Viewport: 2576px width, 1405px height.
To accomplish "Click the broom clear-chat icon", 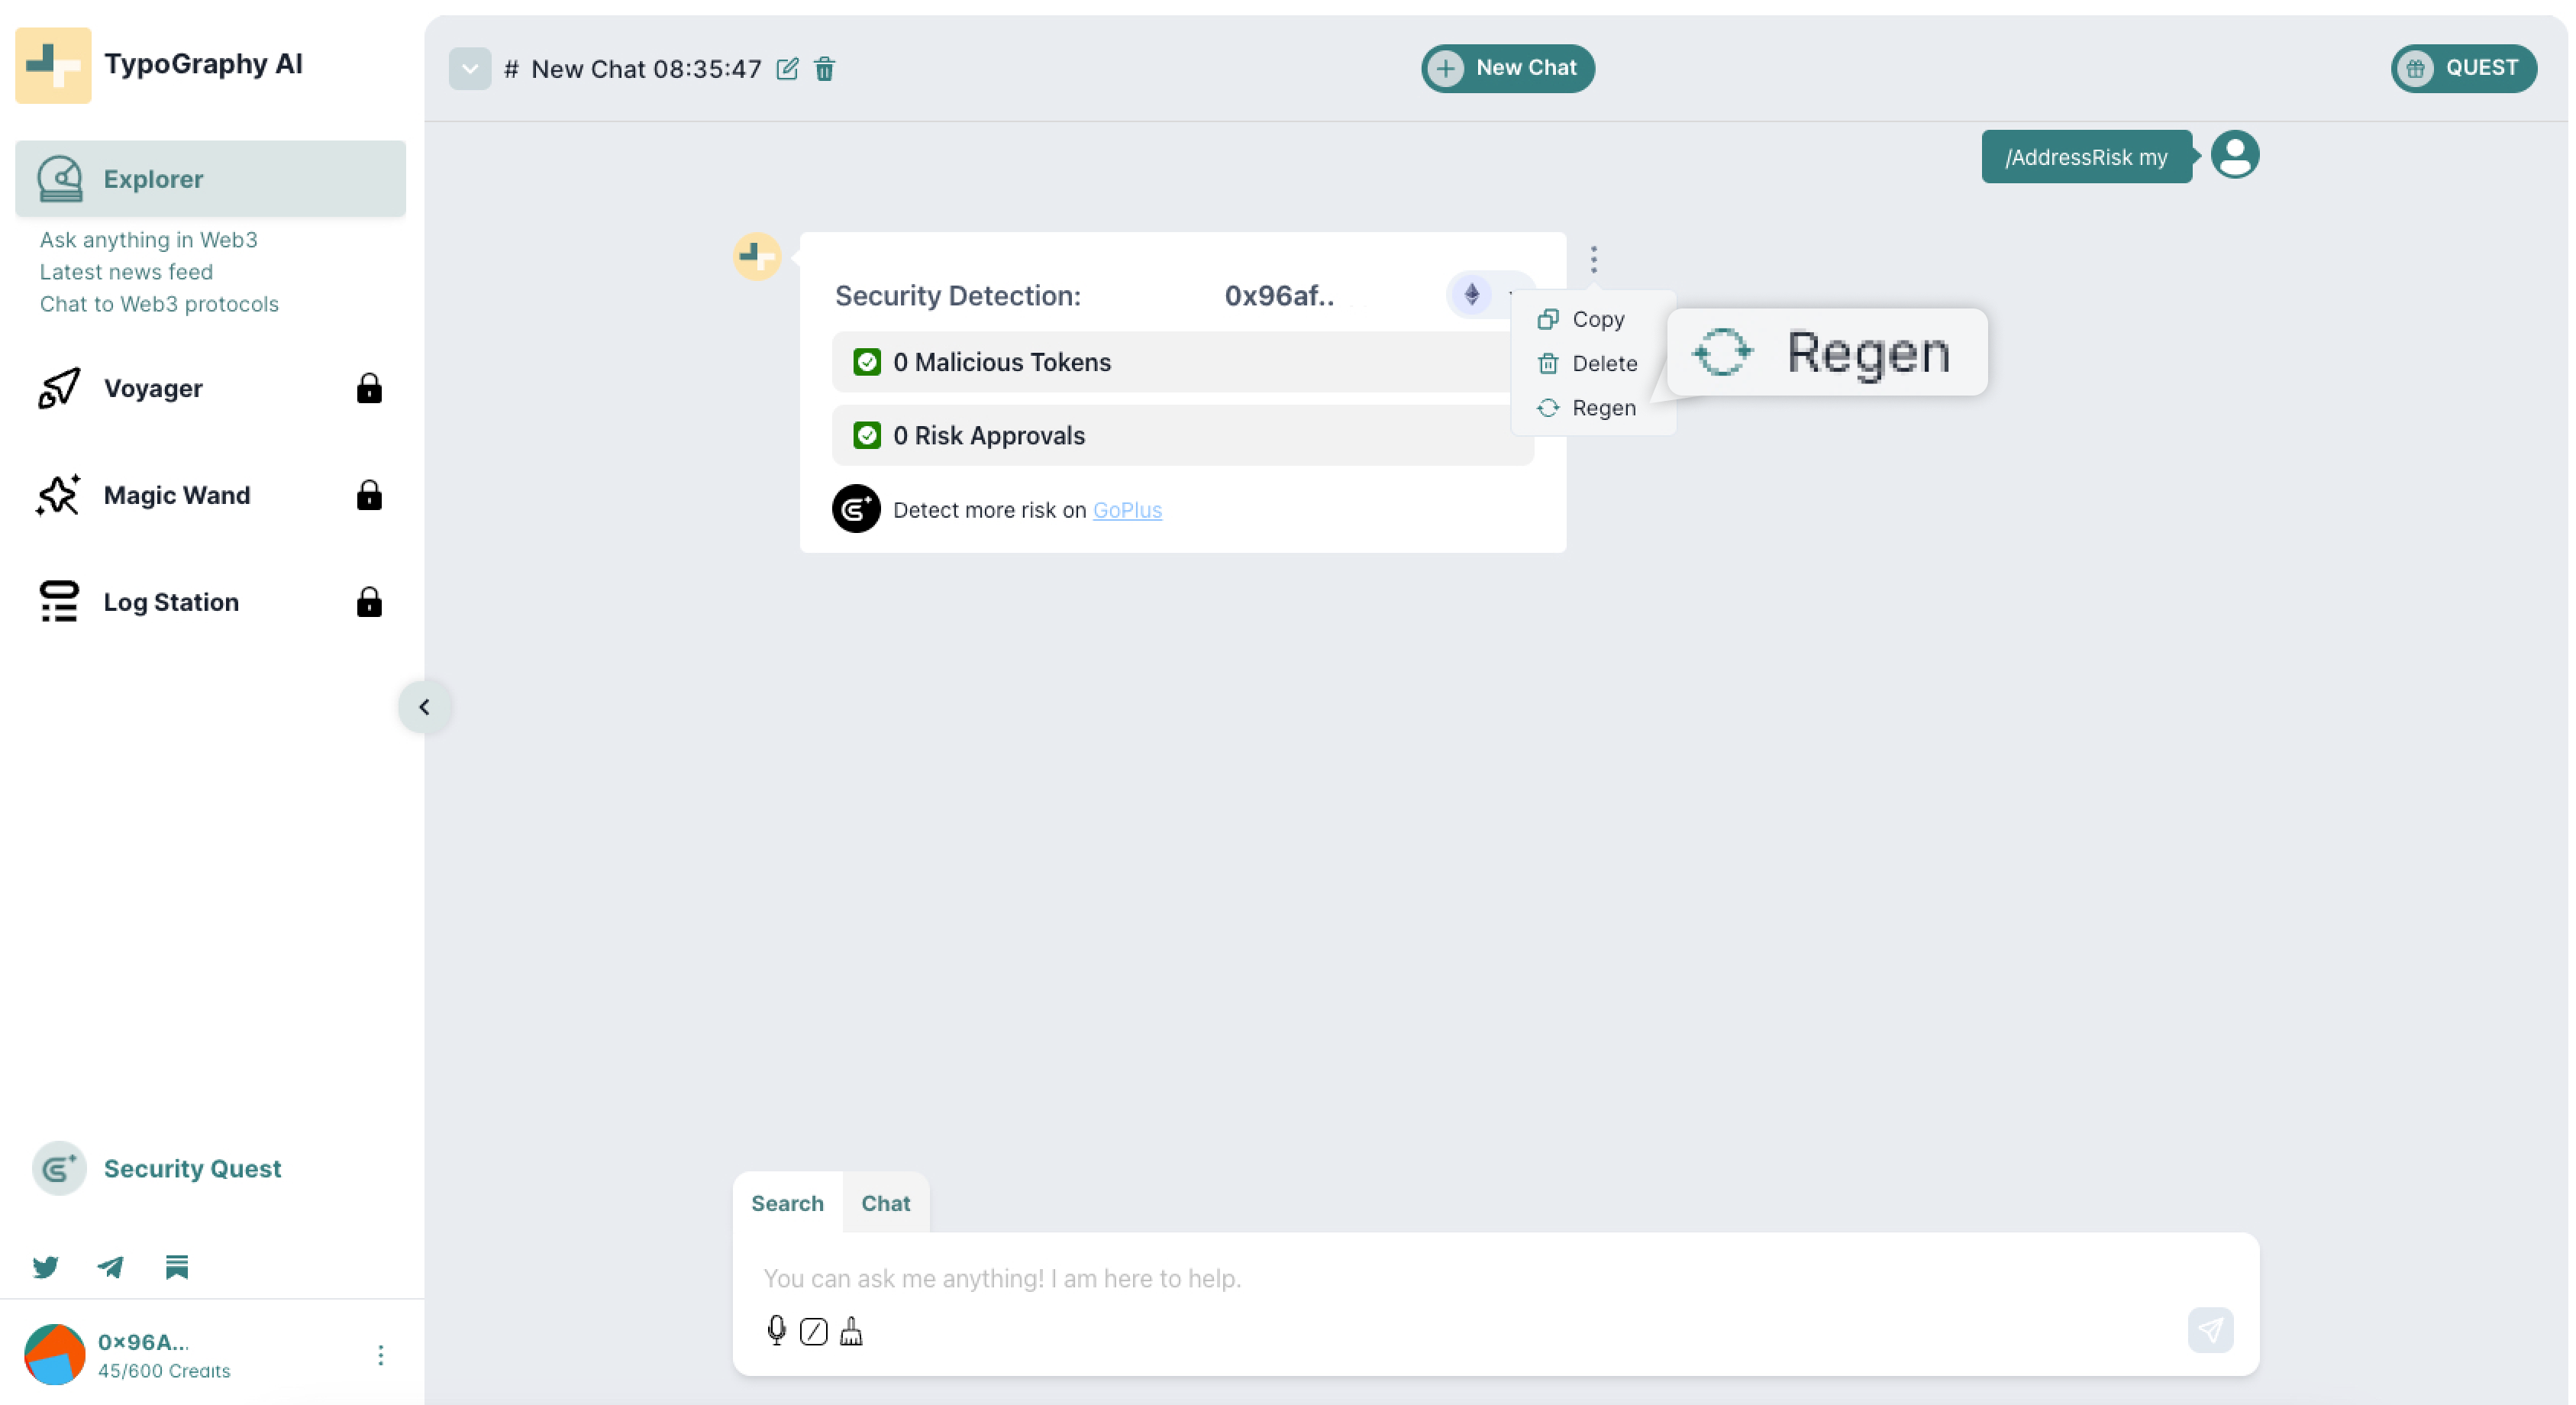I will (x=851, y=1331).
